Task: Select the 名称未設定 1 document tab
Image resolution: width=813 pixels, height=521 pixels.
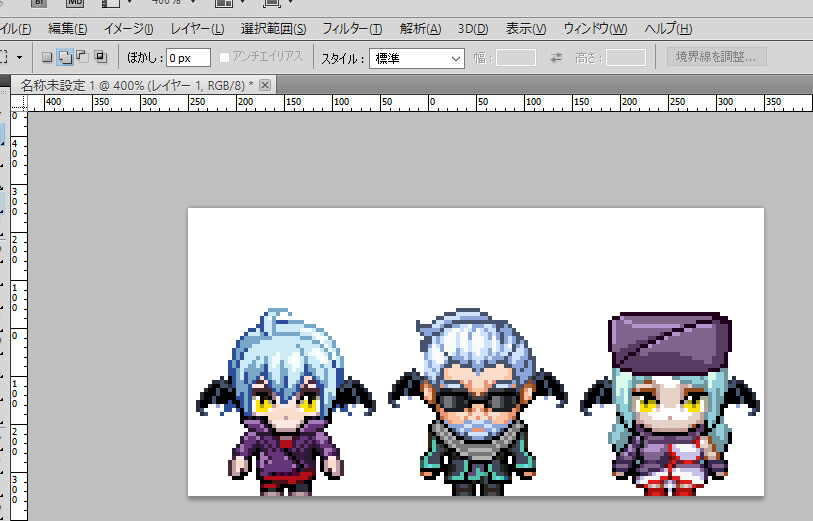Action: (x=130, y=85)
